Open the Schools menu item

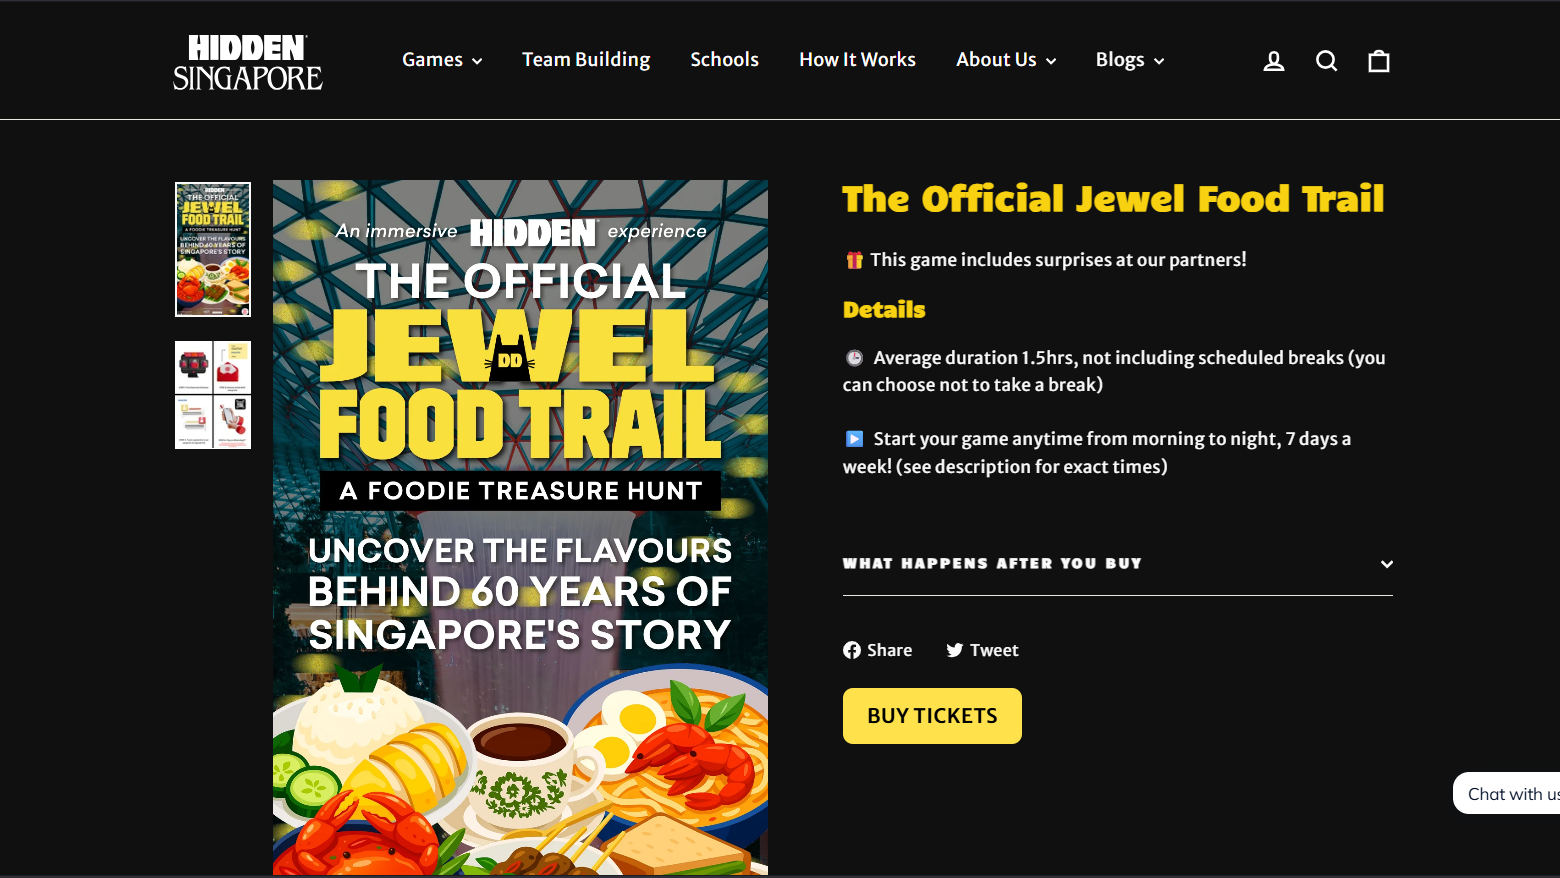[x=724, y=60]
